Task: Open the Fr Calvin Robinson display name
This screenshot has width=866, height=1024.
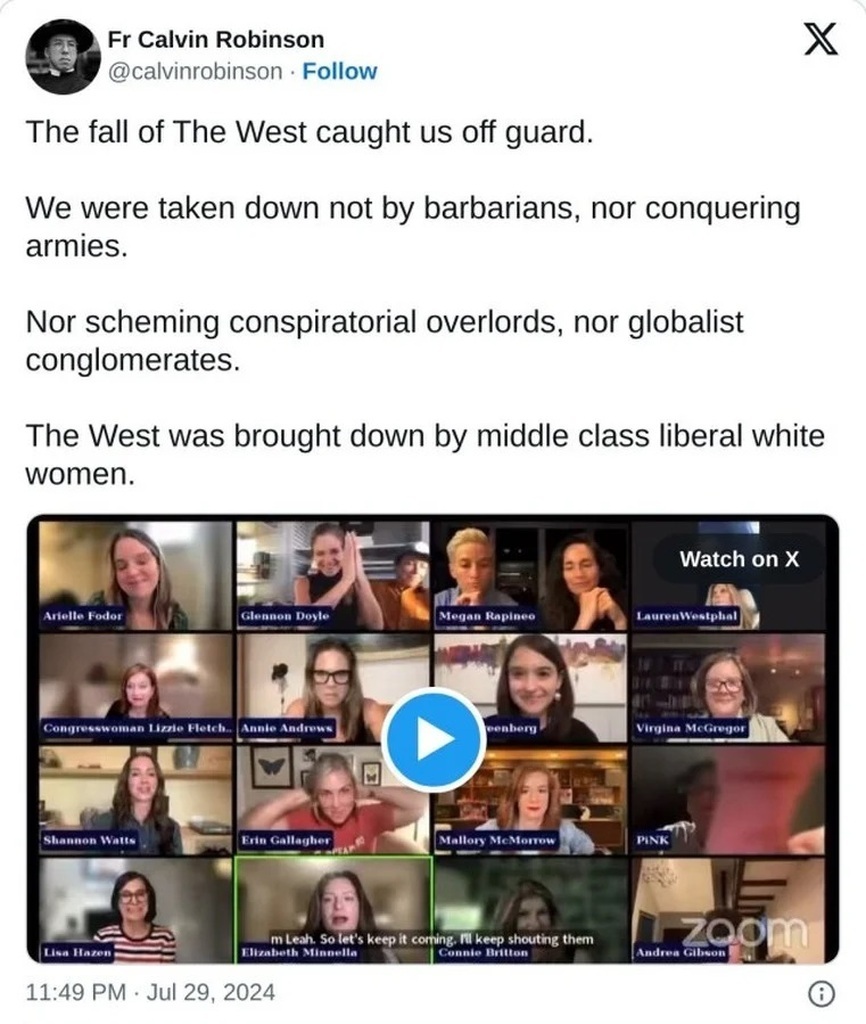Action: [216, 39]
